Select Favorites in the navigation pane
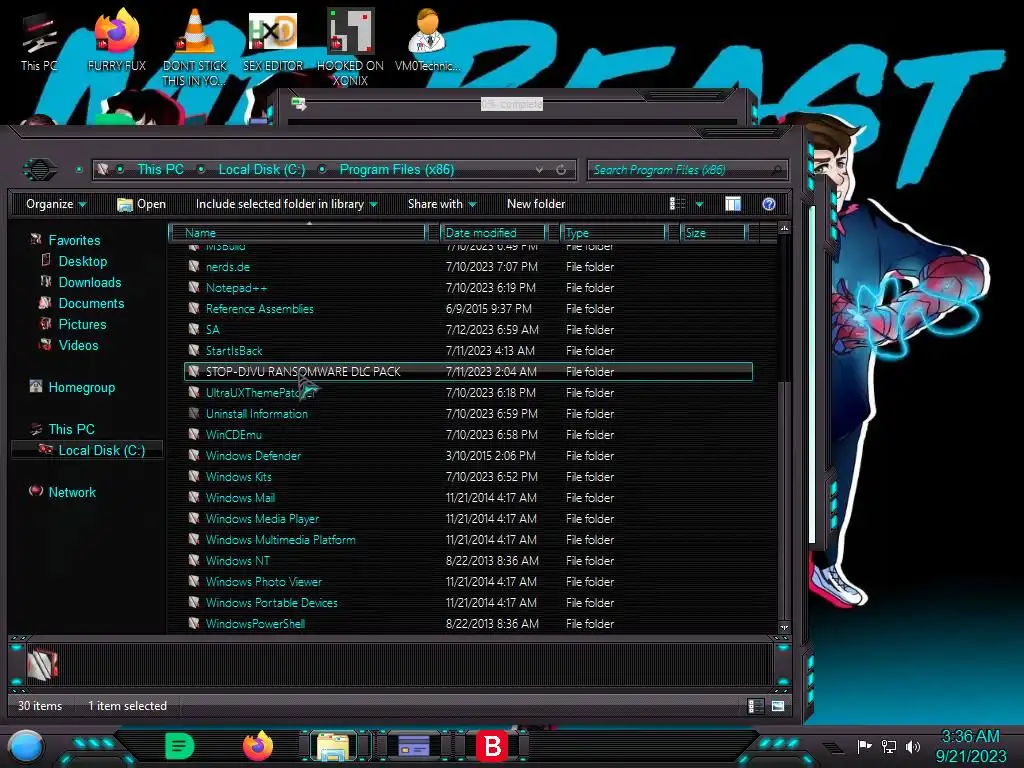 74,240
